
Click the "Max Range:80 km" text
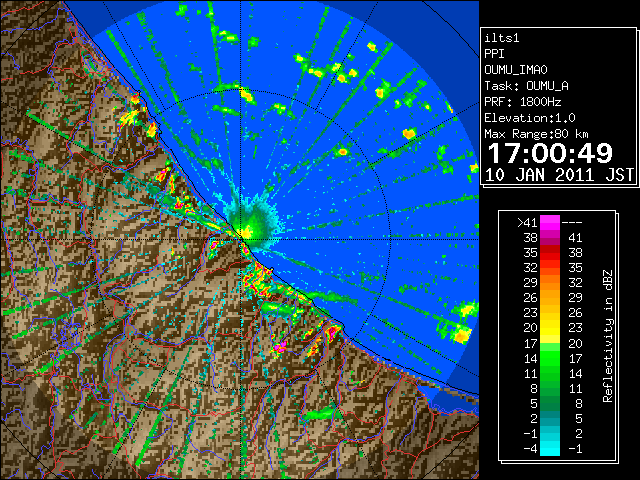click(x=536, y=134)
